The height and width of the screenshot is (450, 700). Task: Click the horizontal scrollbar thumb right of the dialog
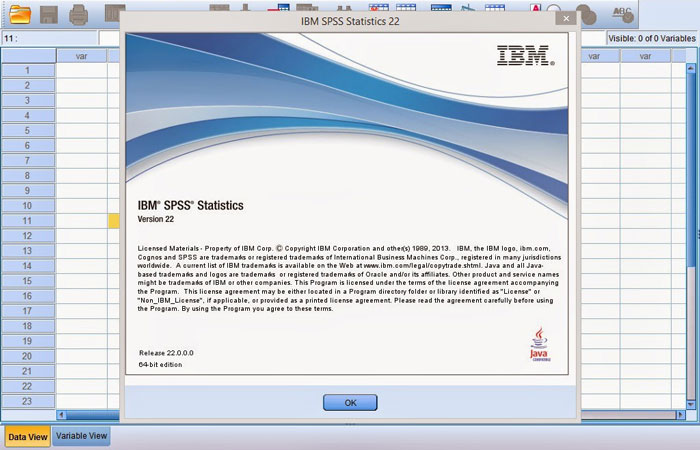coord(628,415)
